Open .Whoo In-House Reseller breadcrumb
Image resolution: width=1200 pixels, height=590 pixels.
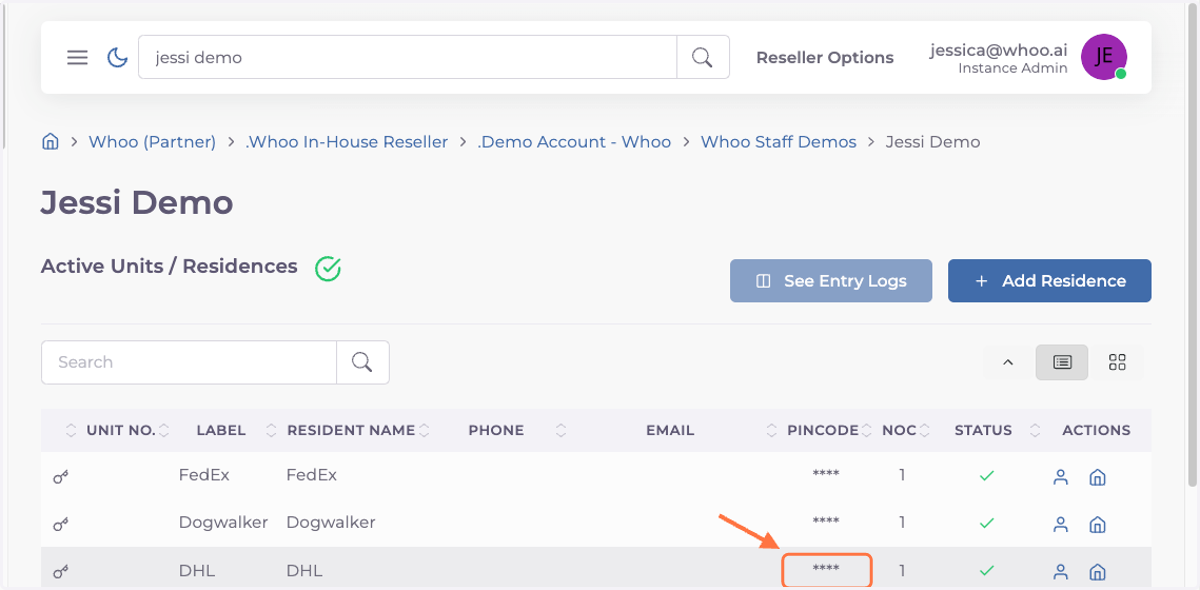(x=346, y=142)
